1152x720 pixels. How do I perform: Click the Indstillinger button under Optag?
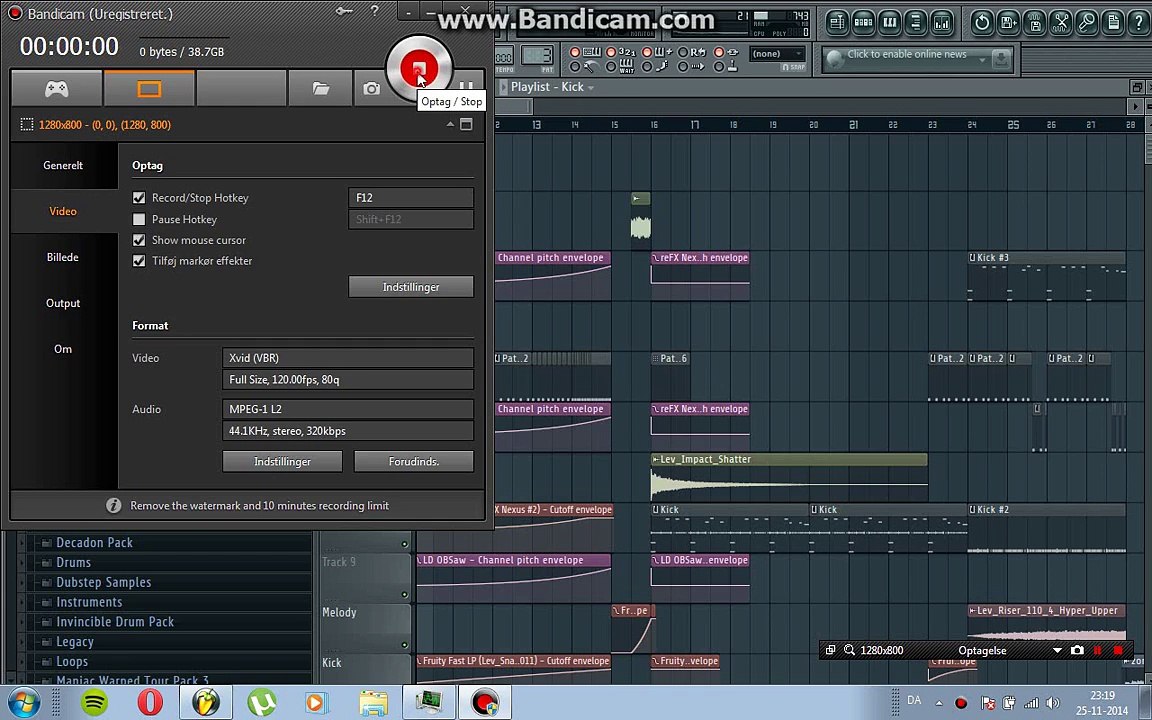(x=411, y=287)
